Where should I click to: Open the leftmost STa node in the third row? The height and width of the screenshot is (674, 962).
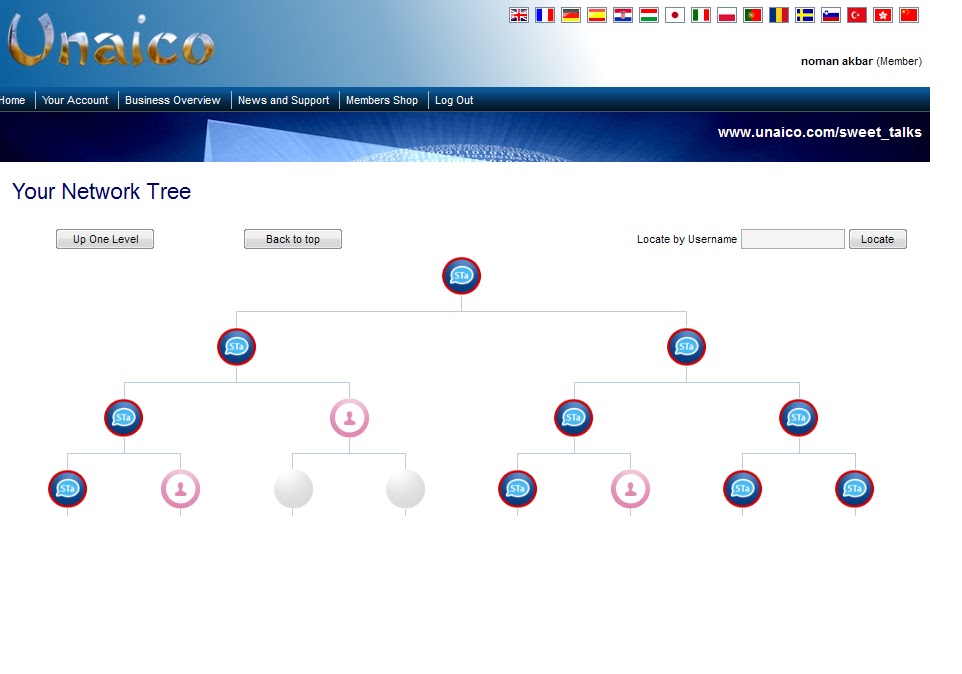(x=124, y=418)
